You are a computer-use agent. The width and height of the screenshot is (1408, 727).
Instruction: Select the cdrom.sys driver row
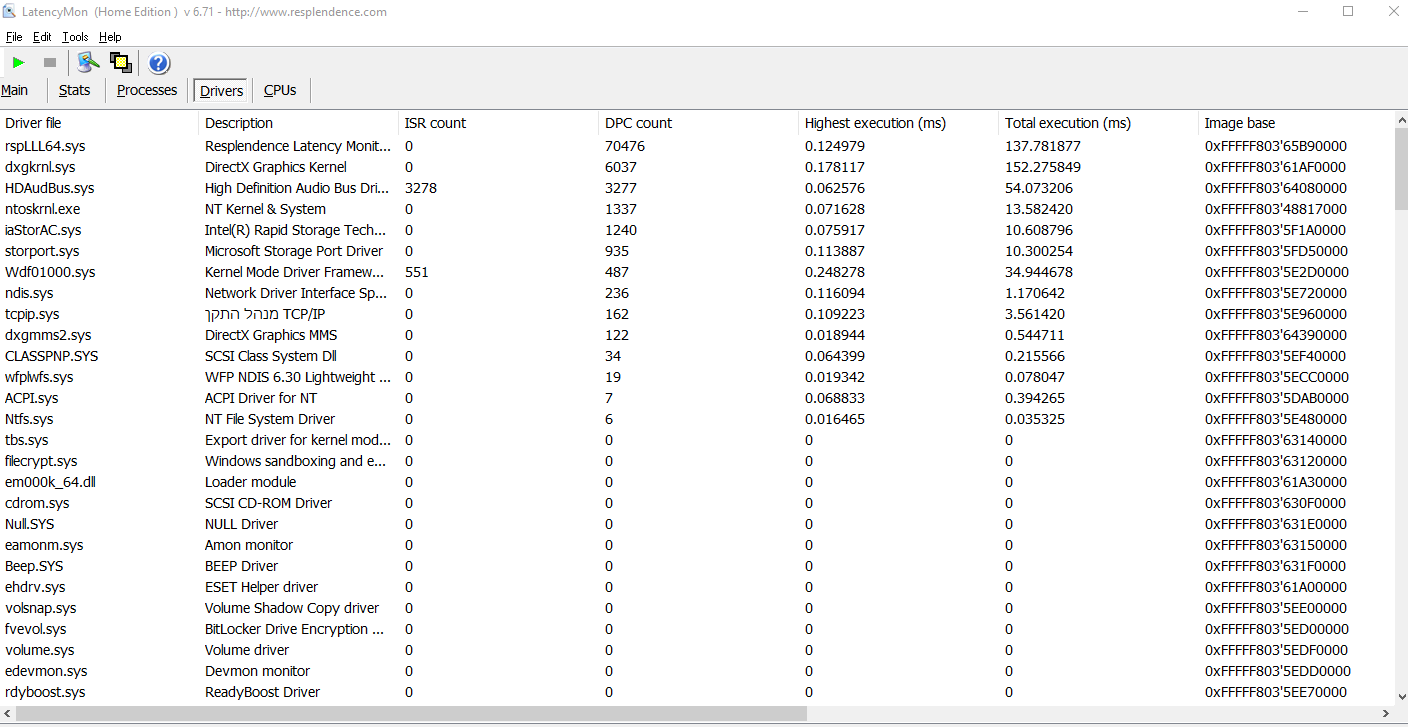click(x=696, y=503)
